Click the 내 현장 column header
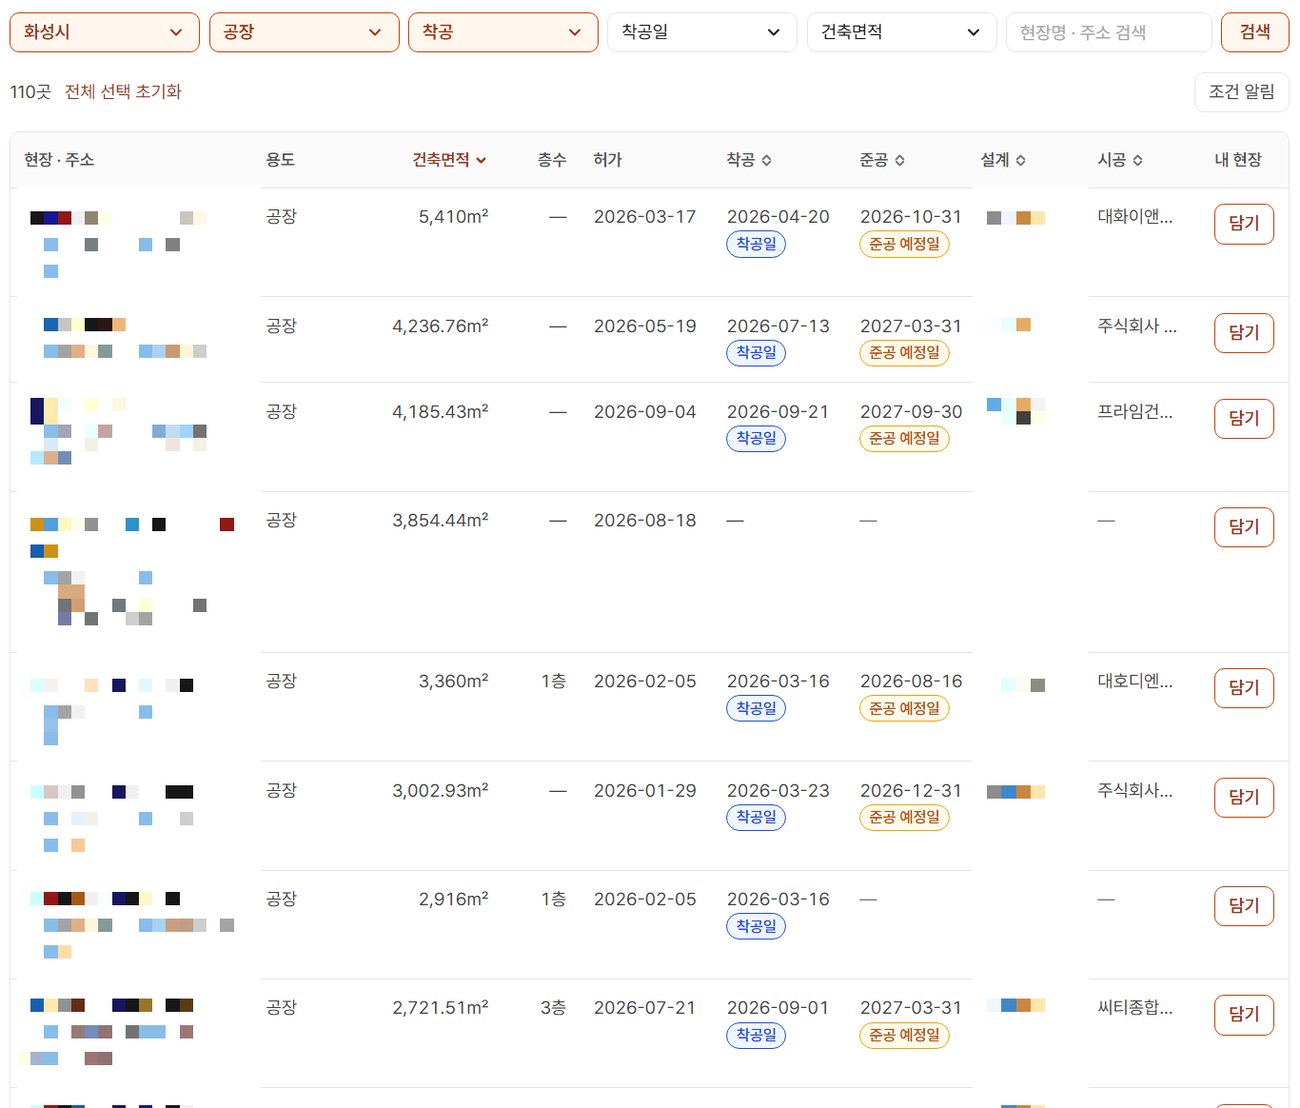 (1238, 160)
